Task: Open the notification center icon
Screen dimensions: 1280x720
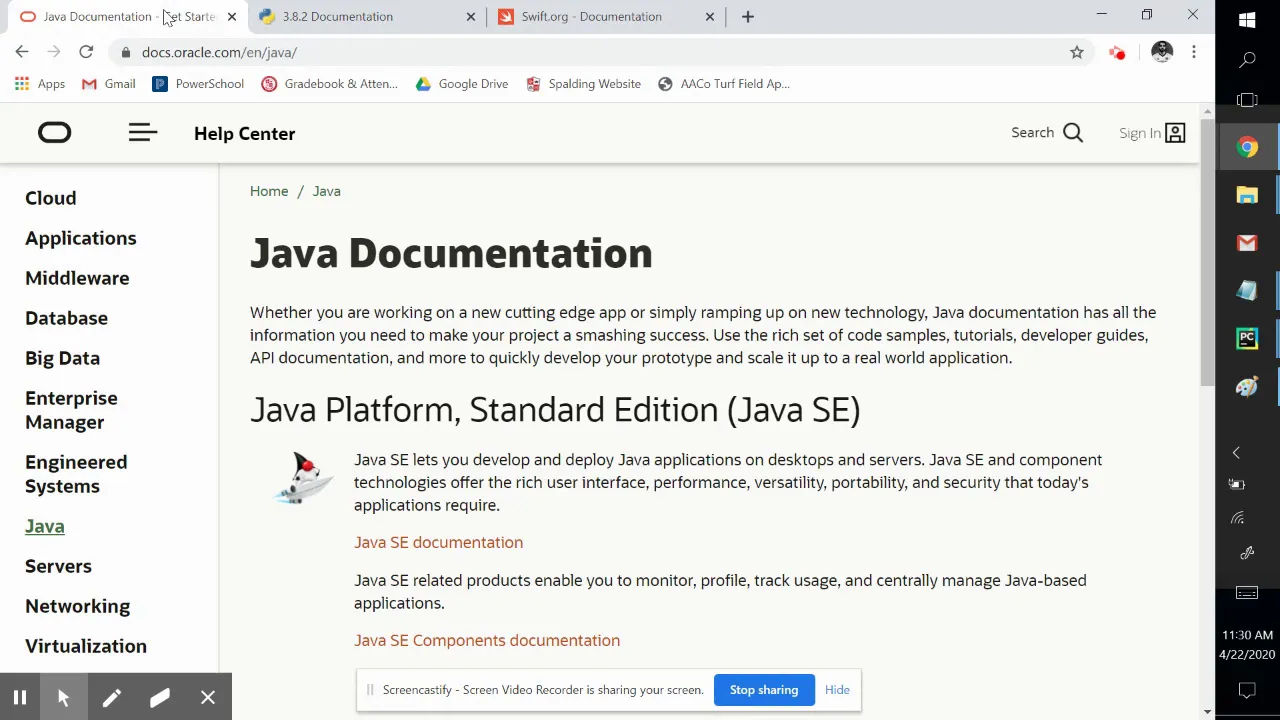Action: [1247, 690]
